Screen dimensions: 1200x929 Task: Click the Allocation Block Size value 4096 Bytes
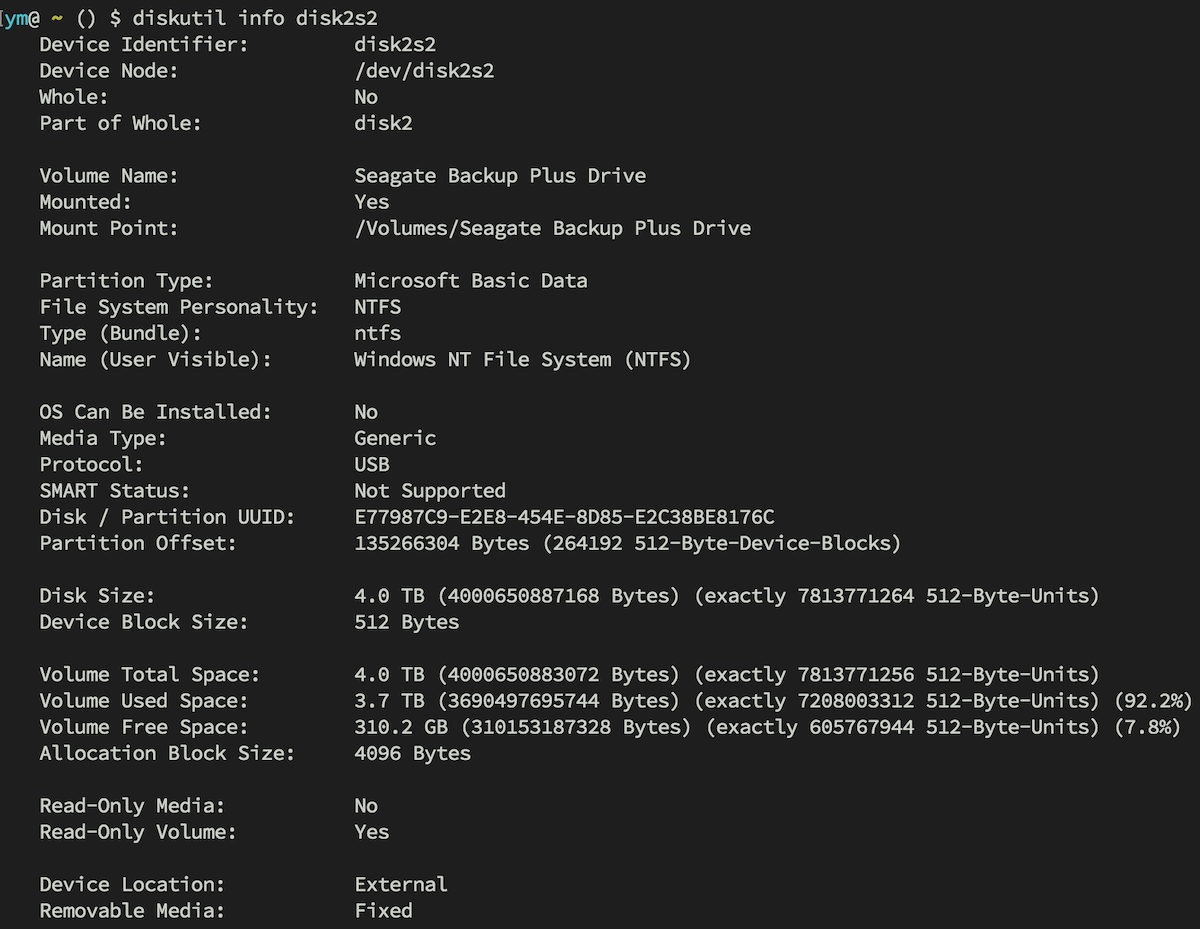click(412, 753)
